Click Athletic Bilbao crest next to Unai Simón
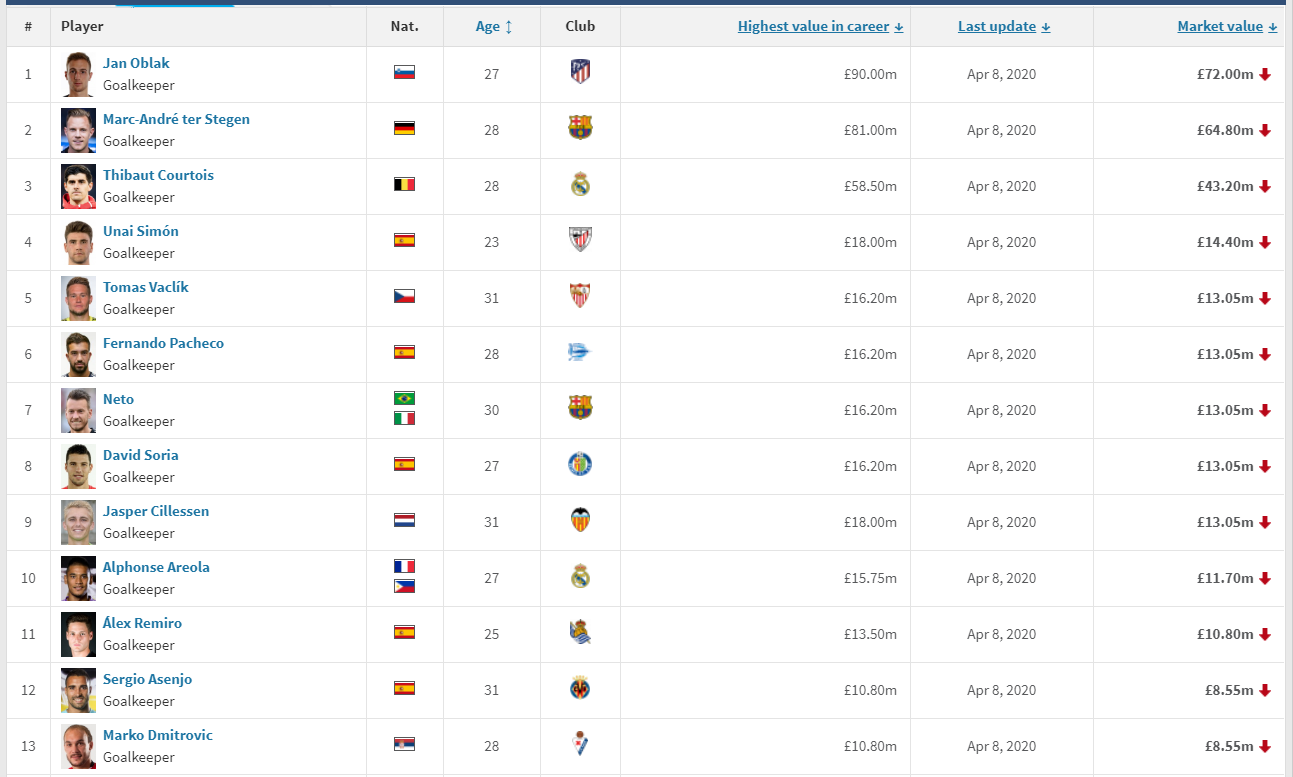This screenshot has width=1293, height=777. point(580,240)
